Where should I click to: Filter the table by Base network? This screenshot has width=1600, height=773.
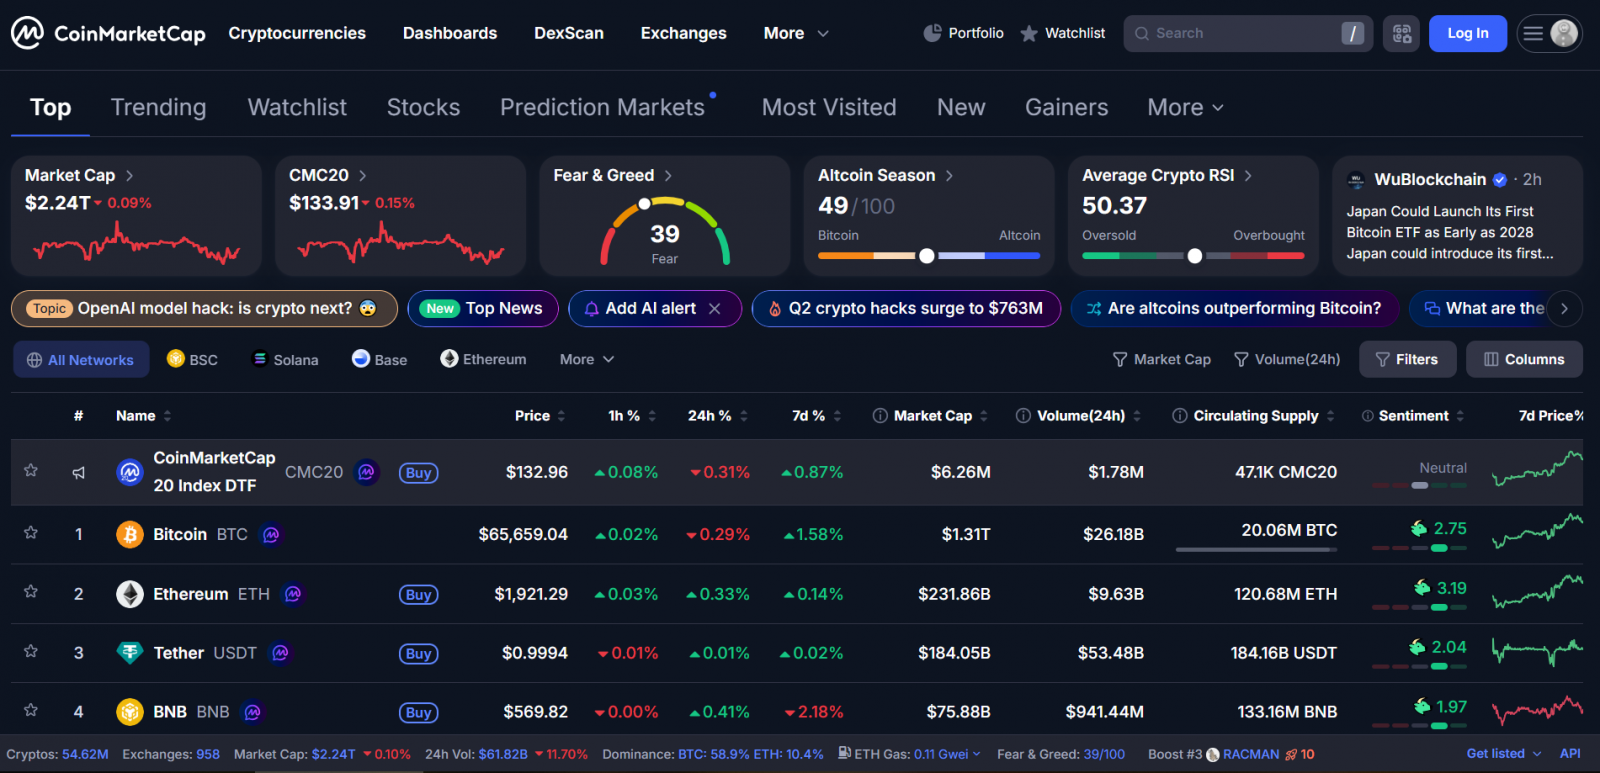pos(380,360)
